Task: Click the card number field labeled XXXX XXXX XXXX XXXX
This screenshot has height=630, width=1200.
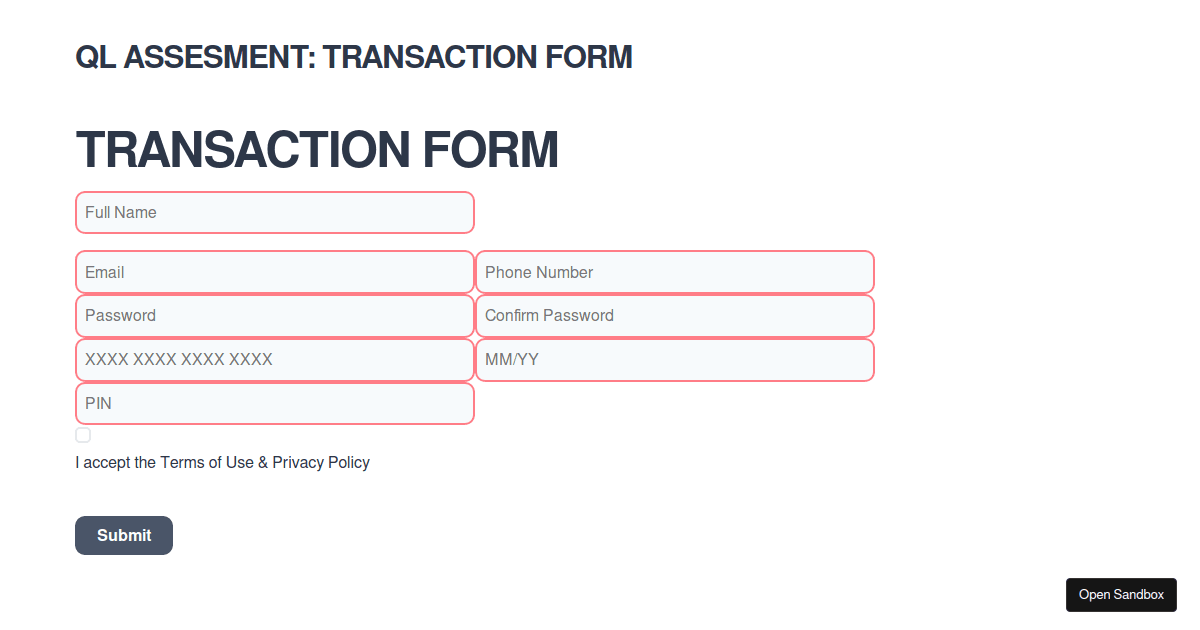Action: coord(275,359)
